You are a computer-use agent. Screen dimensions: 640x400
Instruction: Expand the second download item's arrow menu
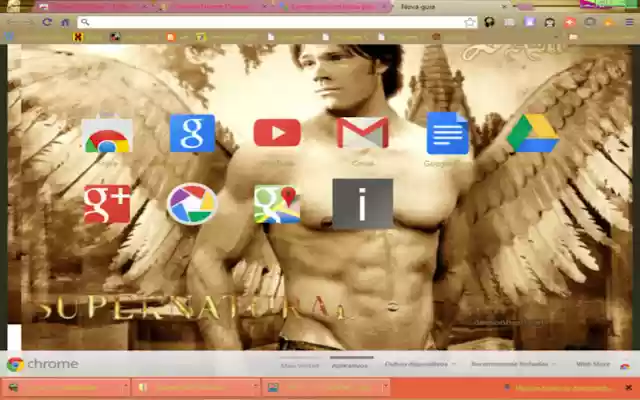(256, 386)
